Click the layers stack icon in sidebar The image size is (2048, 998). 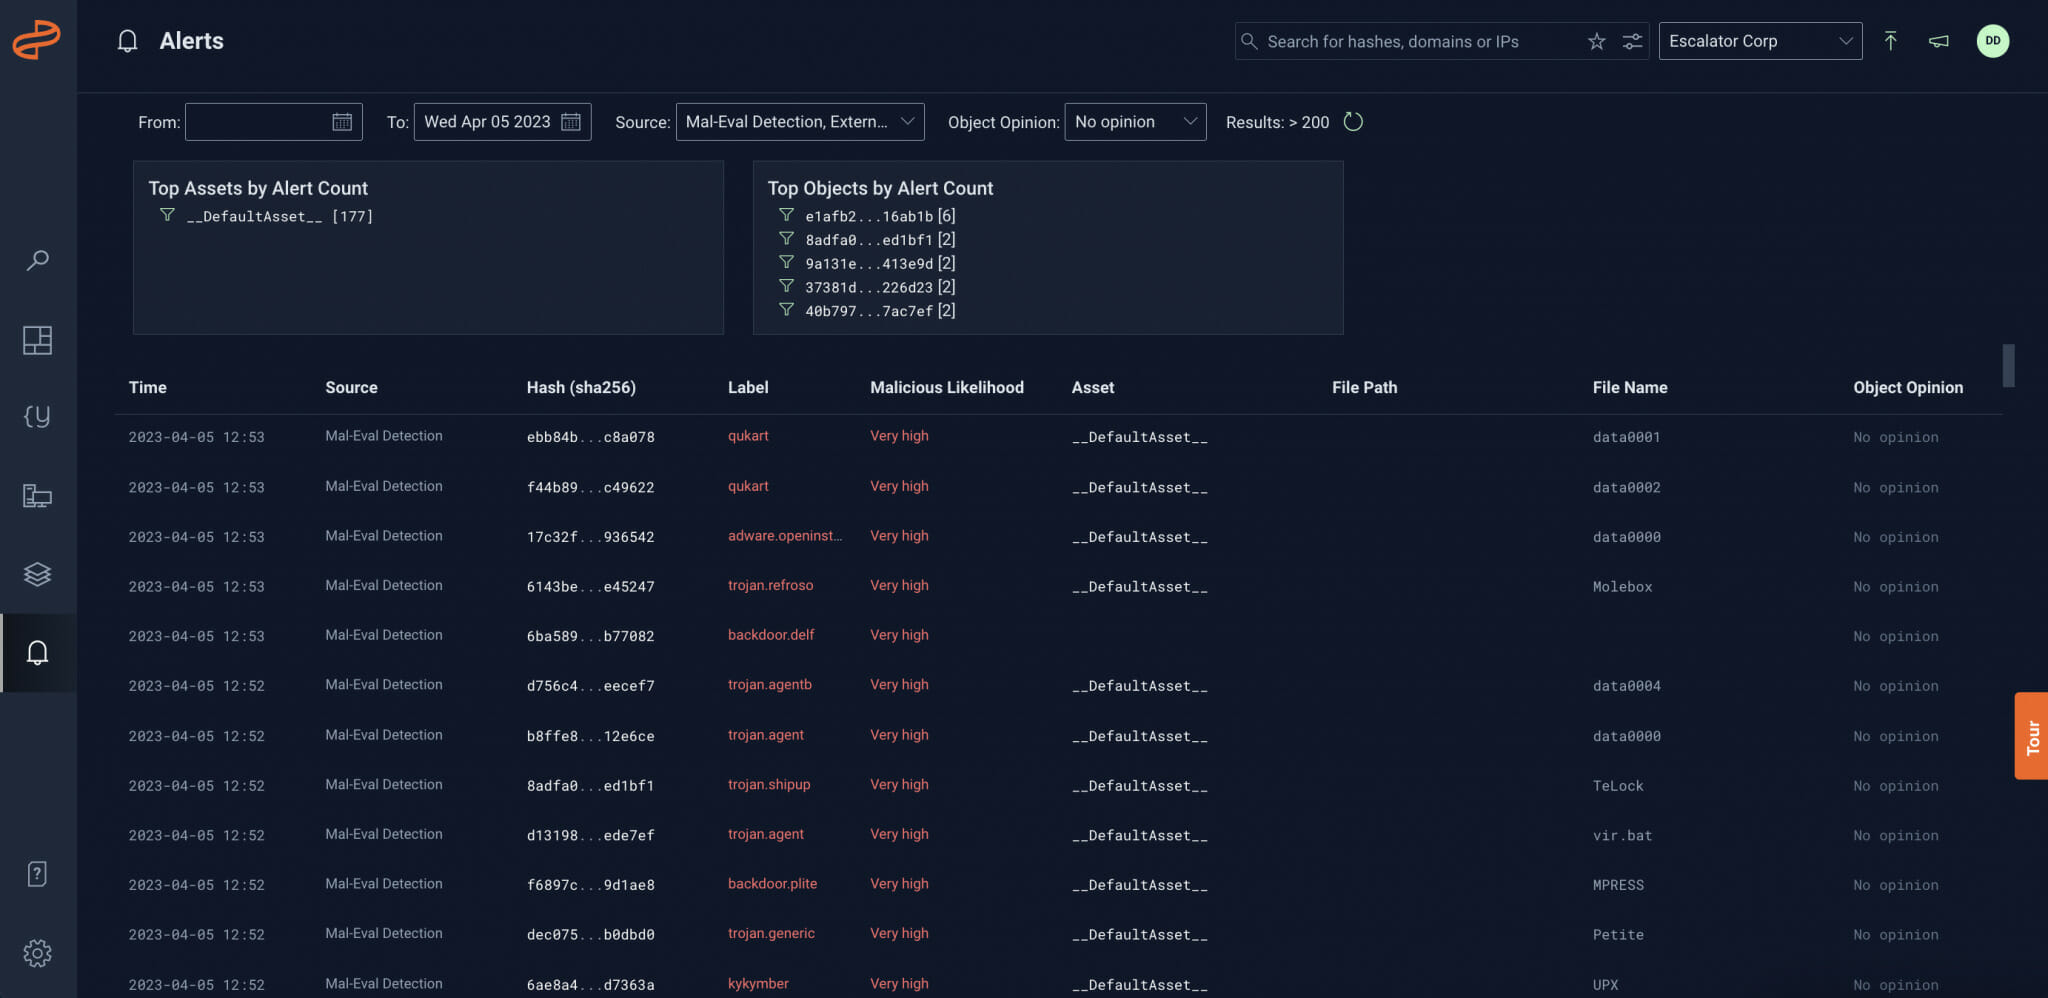click(x=37, y=574)
